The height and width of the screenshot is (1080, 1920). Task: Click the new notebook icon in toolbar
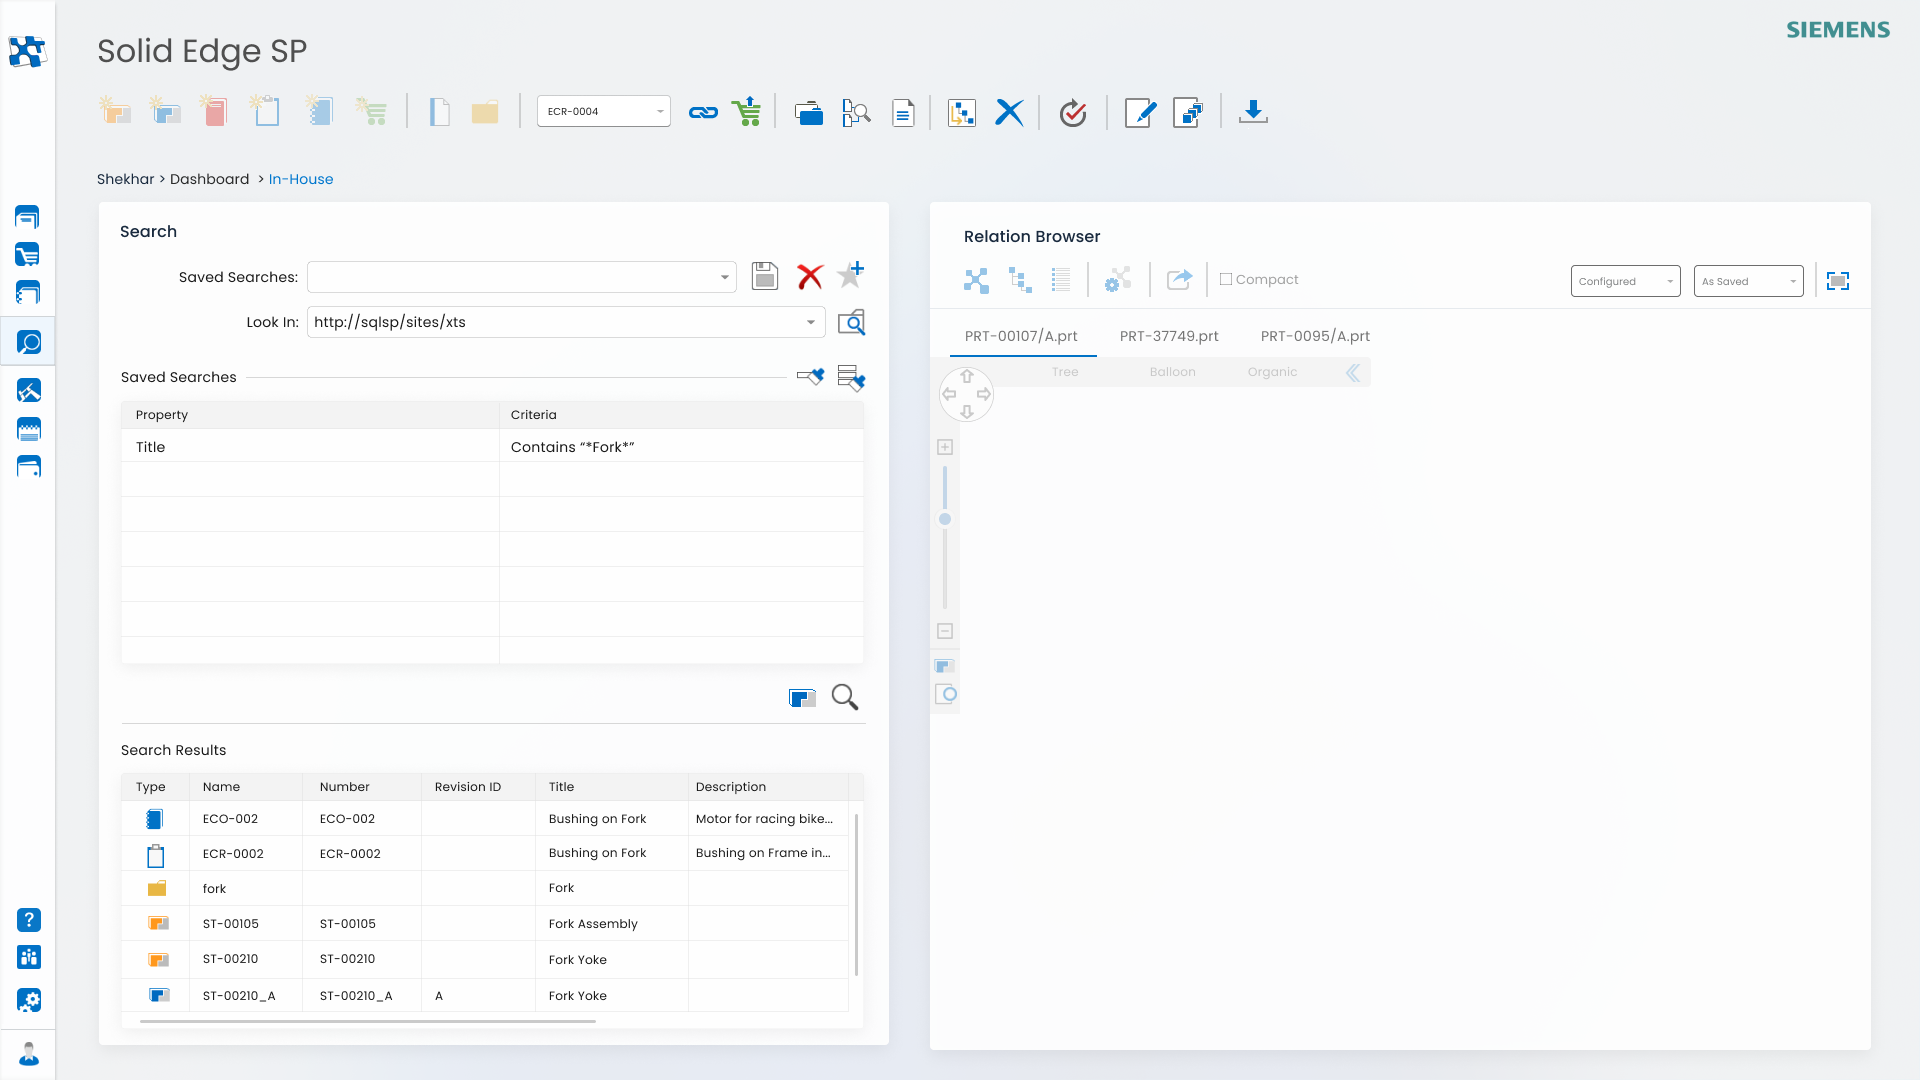pos(319,111)
